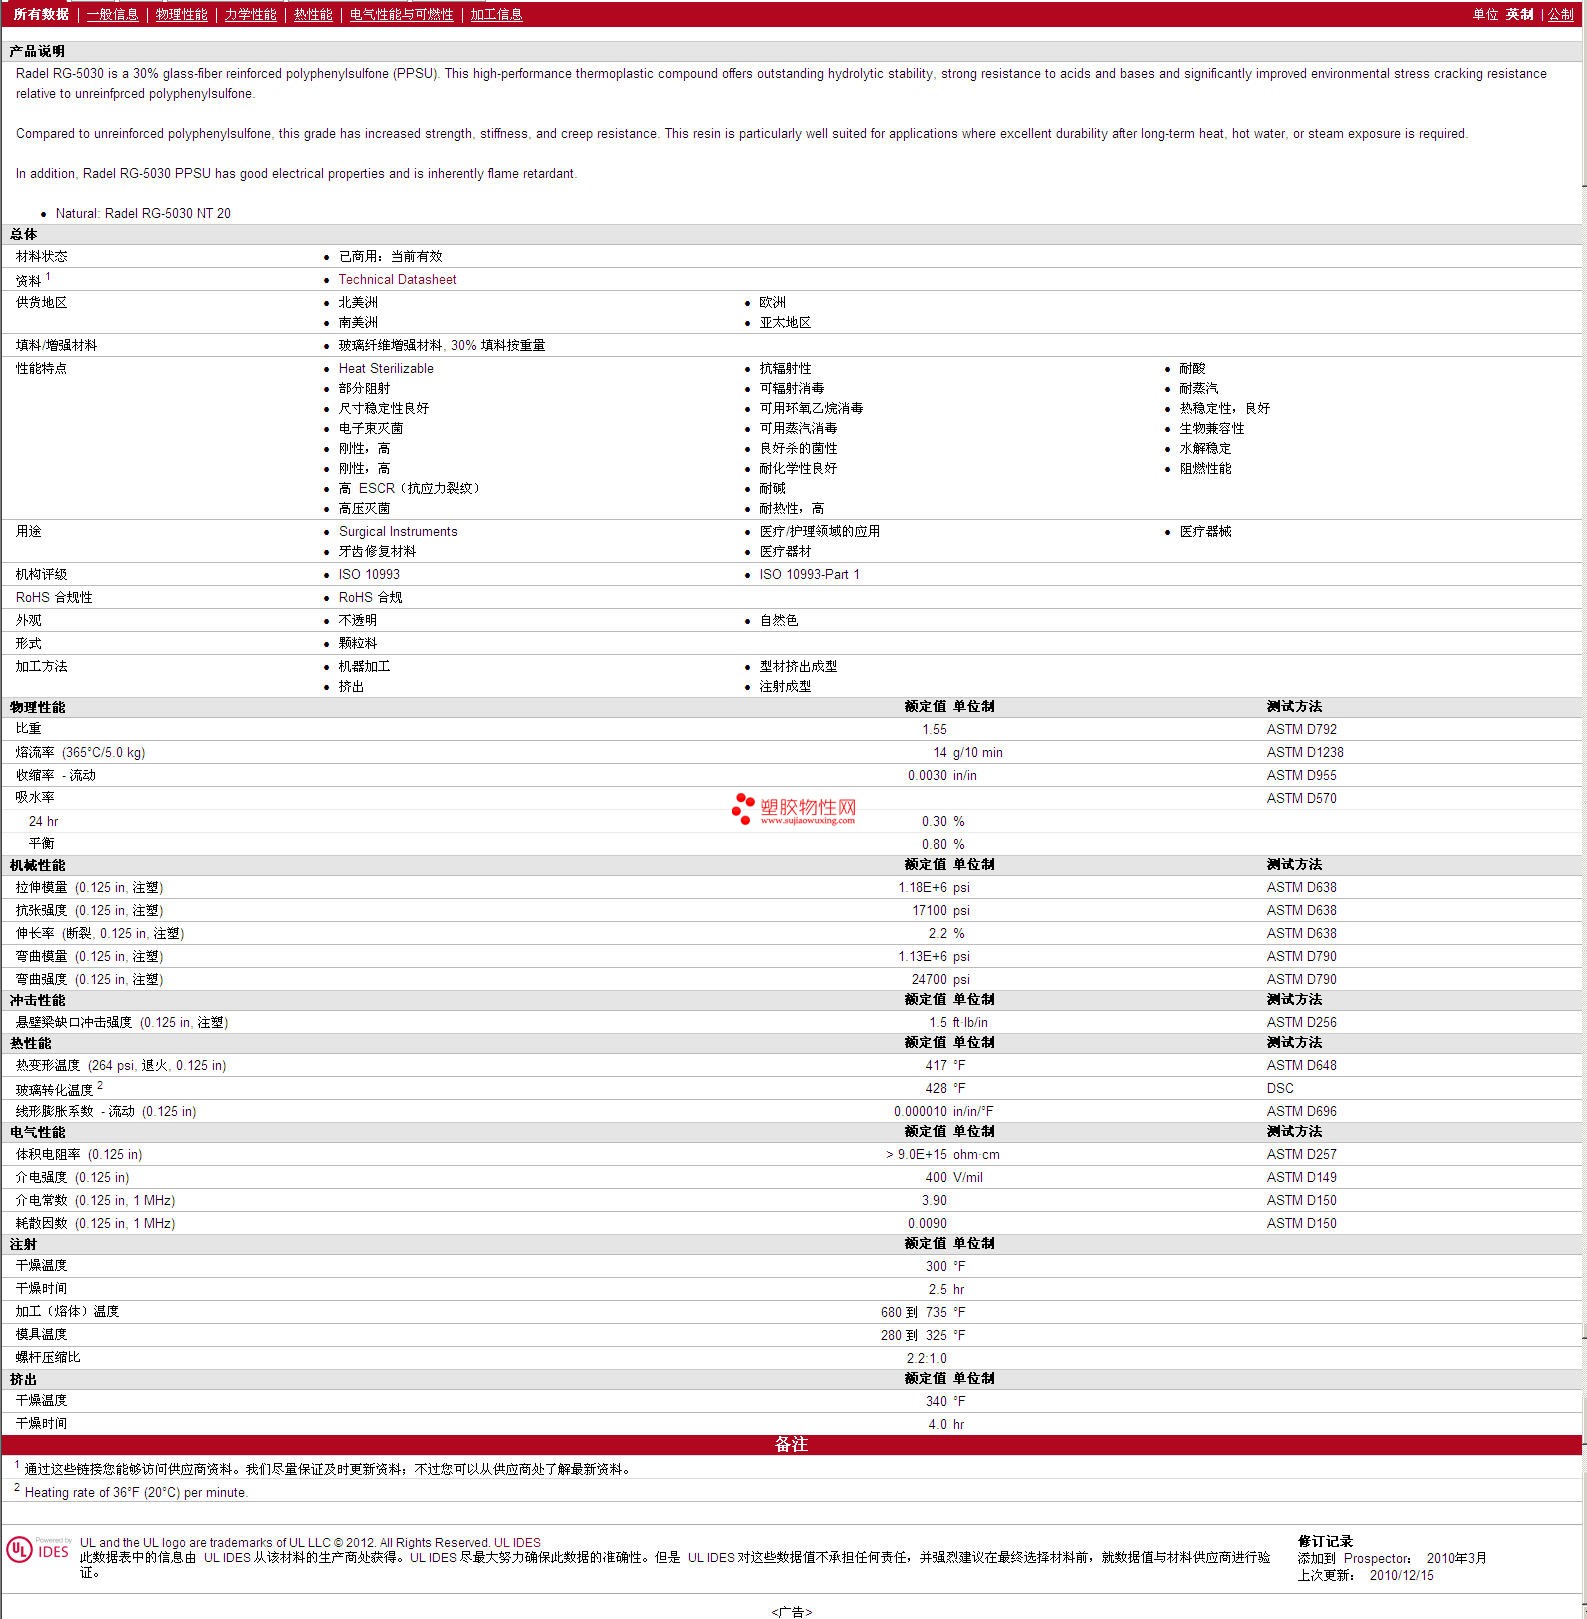Select 英制 units option
1587x1619 pixels.
[x=1519, y=14]
